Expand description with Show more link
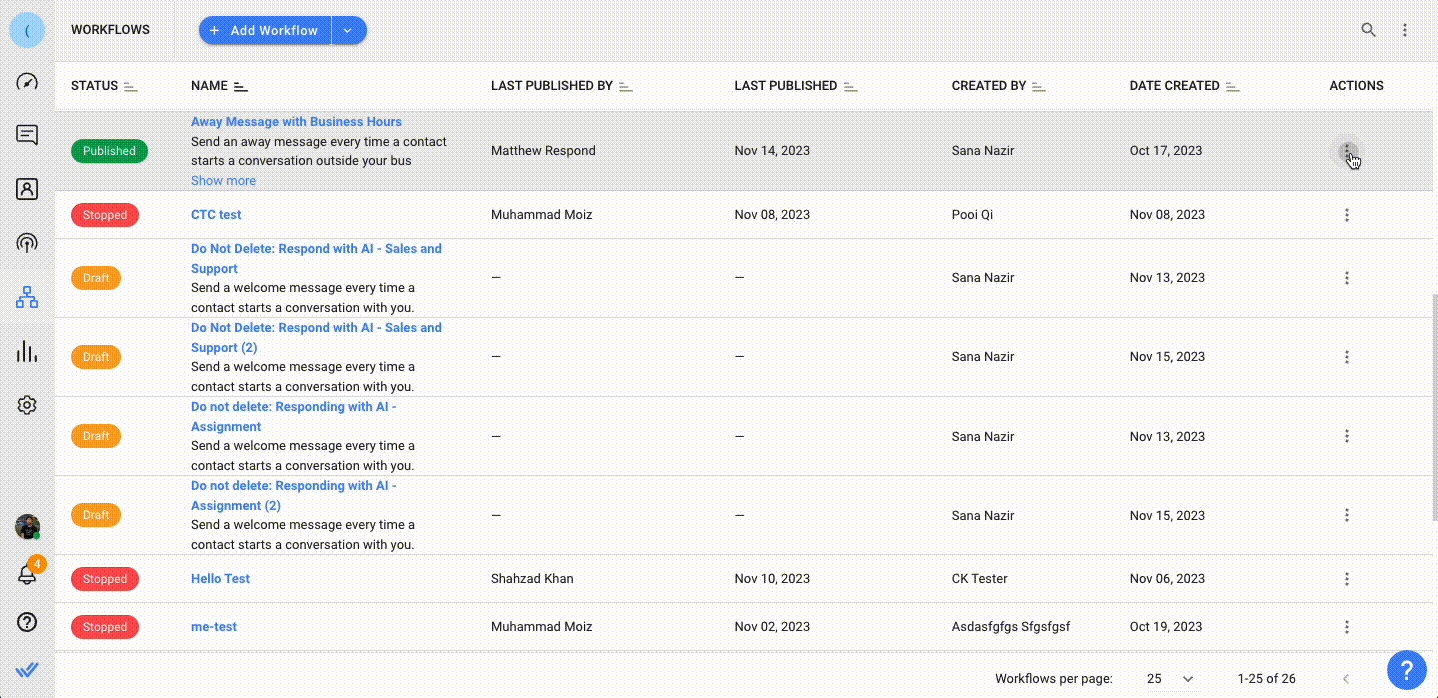The image size is (1438, 698). [x=223, y=181]
